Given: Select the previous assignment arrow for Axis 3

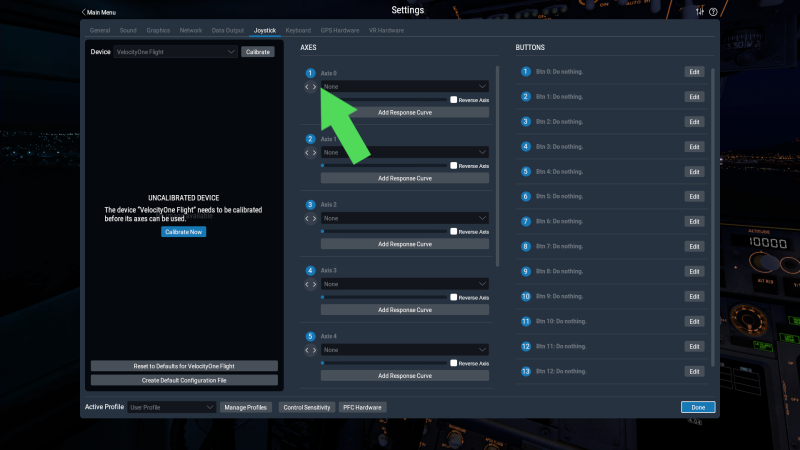Looking at the screenshot, I should tap(307, 284).
